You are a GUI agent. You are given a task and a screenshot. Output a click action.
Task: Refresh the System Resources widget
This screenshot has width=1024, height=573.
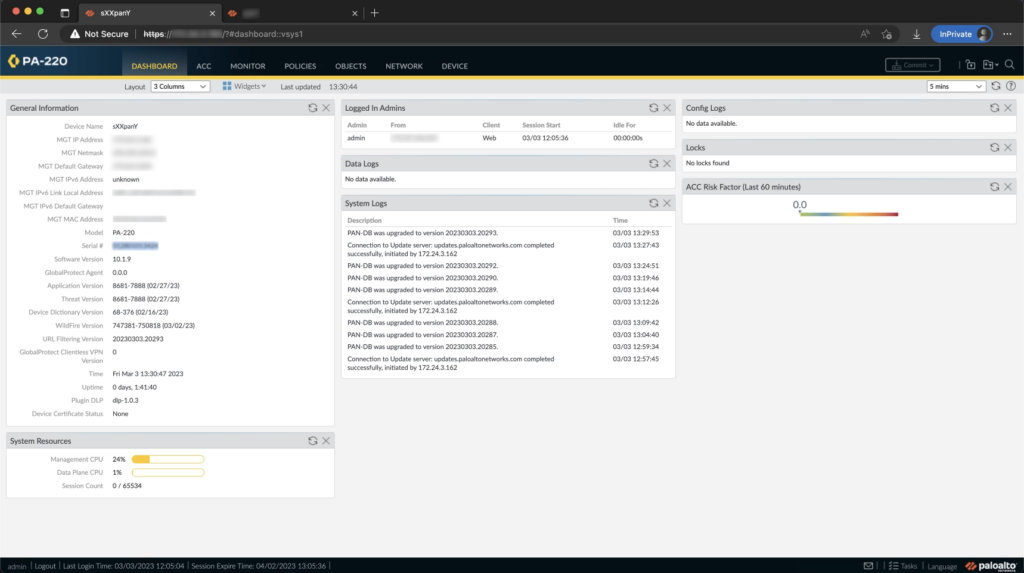313,441
